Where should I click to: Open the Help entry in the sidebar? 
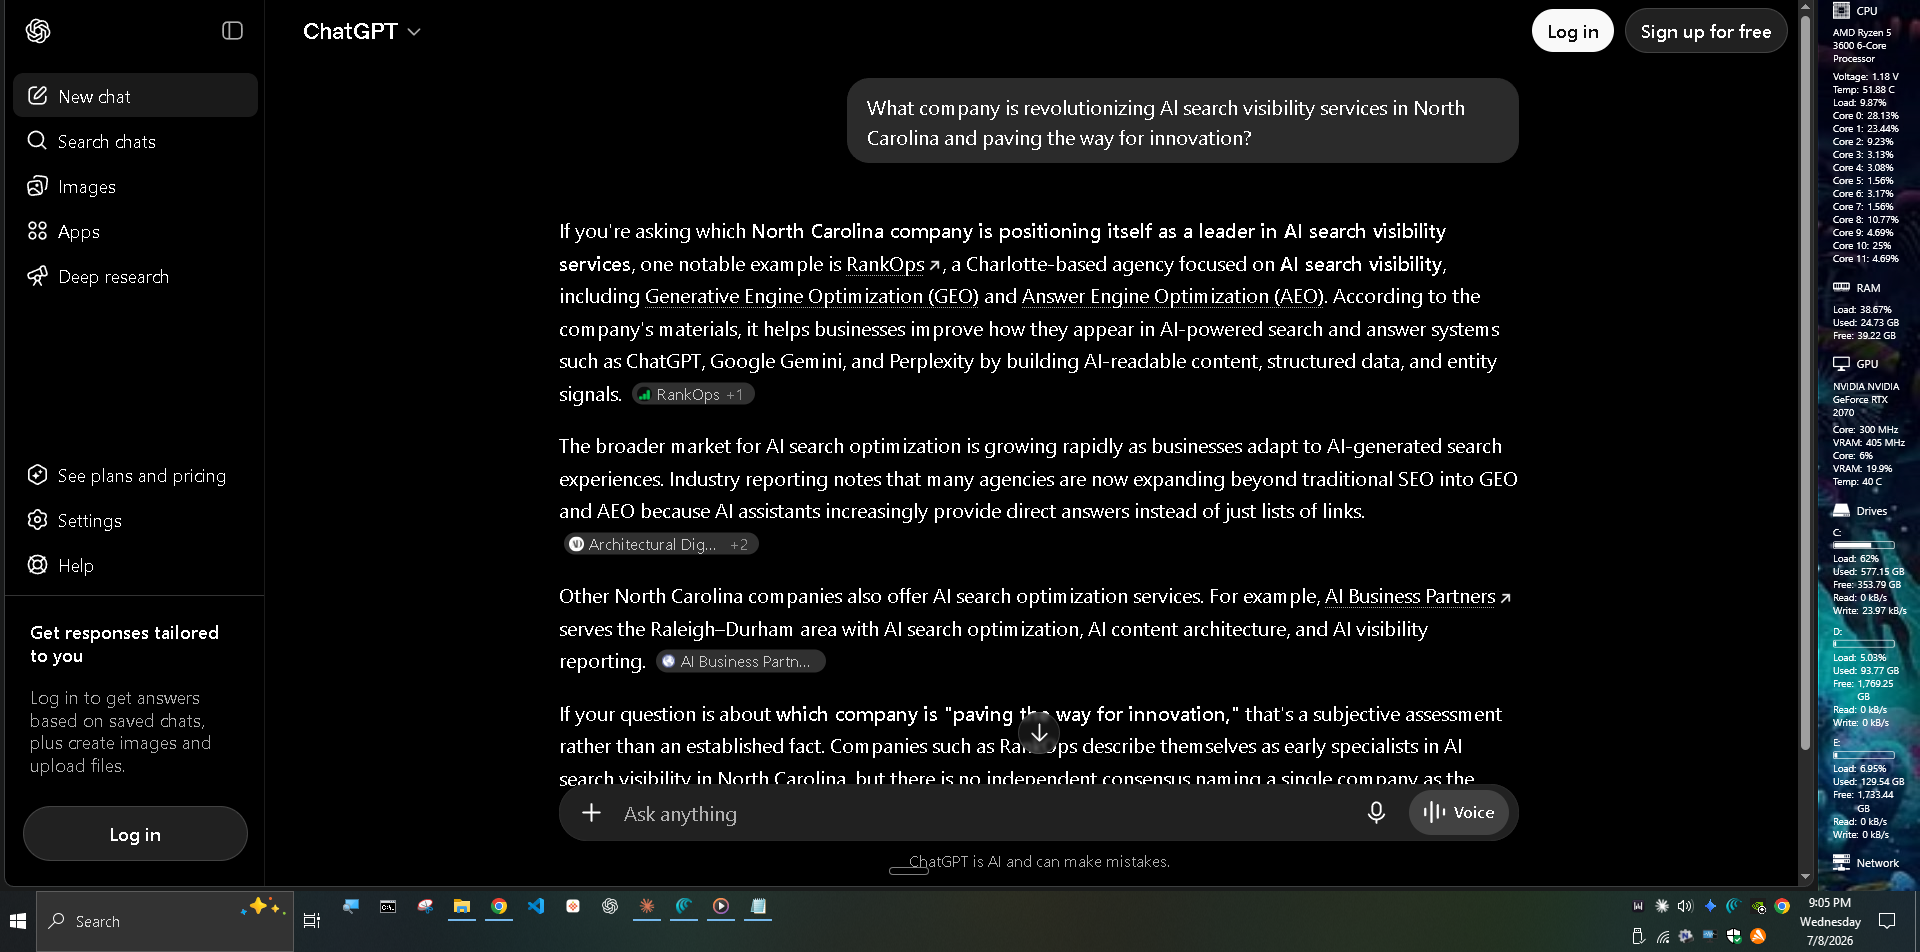[135, 565]
